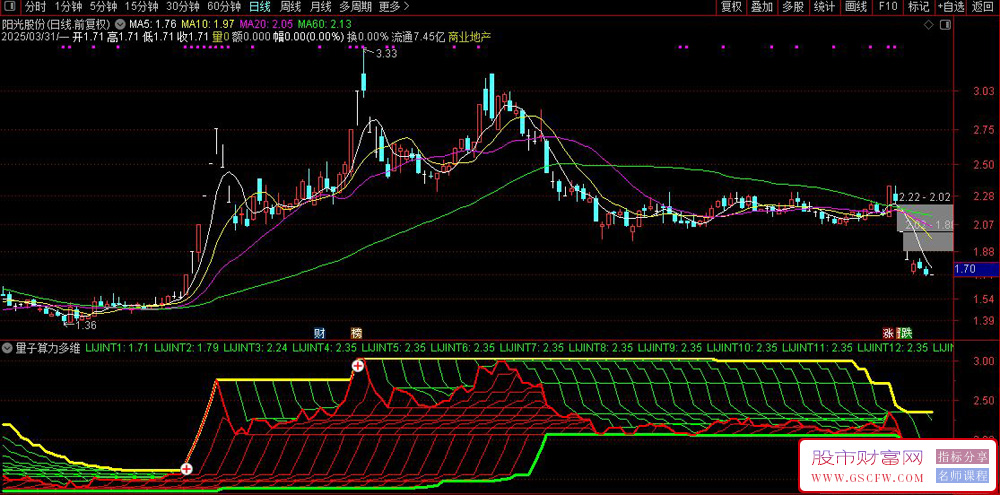Image resolution: width=1000 pixels, height=495 pixels.
Task: Click the 流通7.45亿 value
Action: click(418, 37)
